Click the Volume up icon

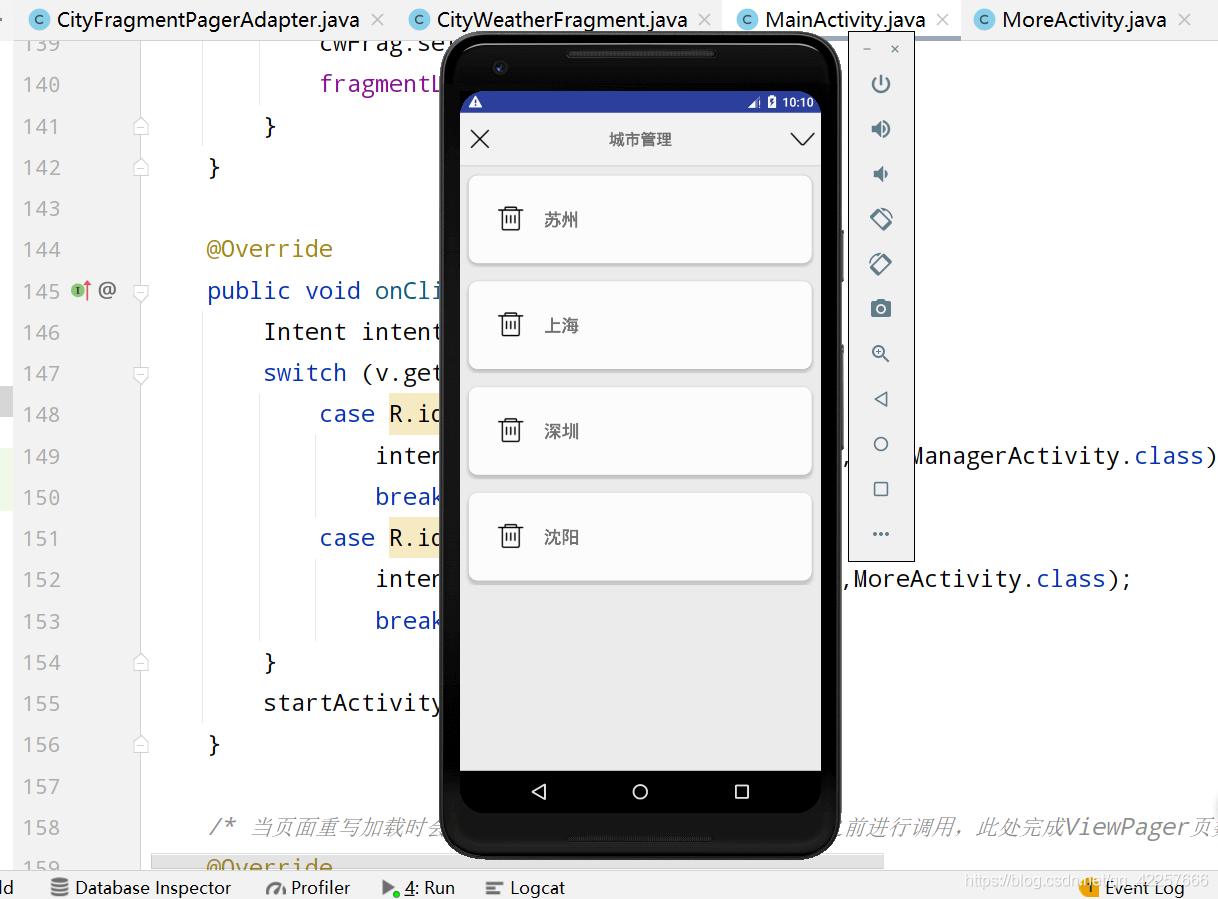point(881,128)
